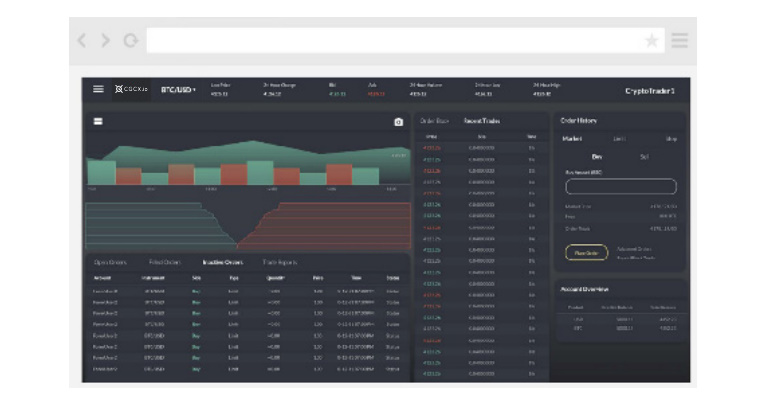The height and width of the screenshot is (410, 779).
Task: Go back with the browser back arrow
Action: (x=82, y=40)
